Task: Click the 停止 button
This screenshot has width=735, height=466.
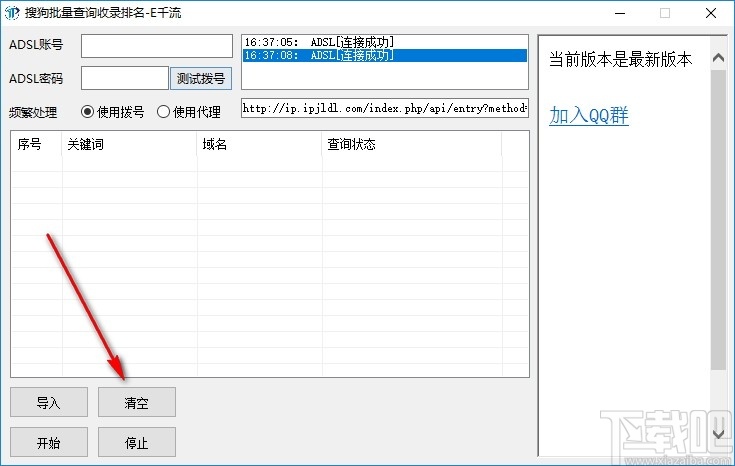Action: coord(137,442)
